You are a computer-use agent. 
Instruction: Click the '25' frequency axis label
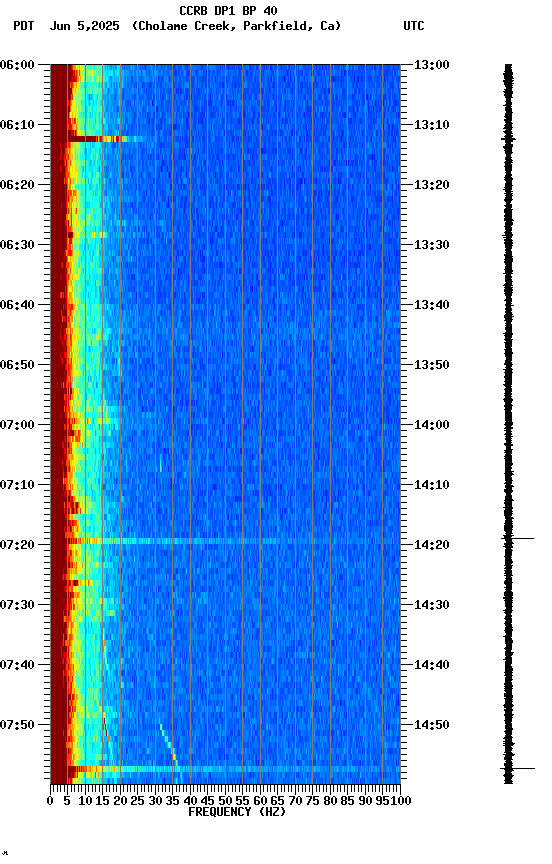(138, 801)
